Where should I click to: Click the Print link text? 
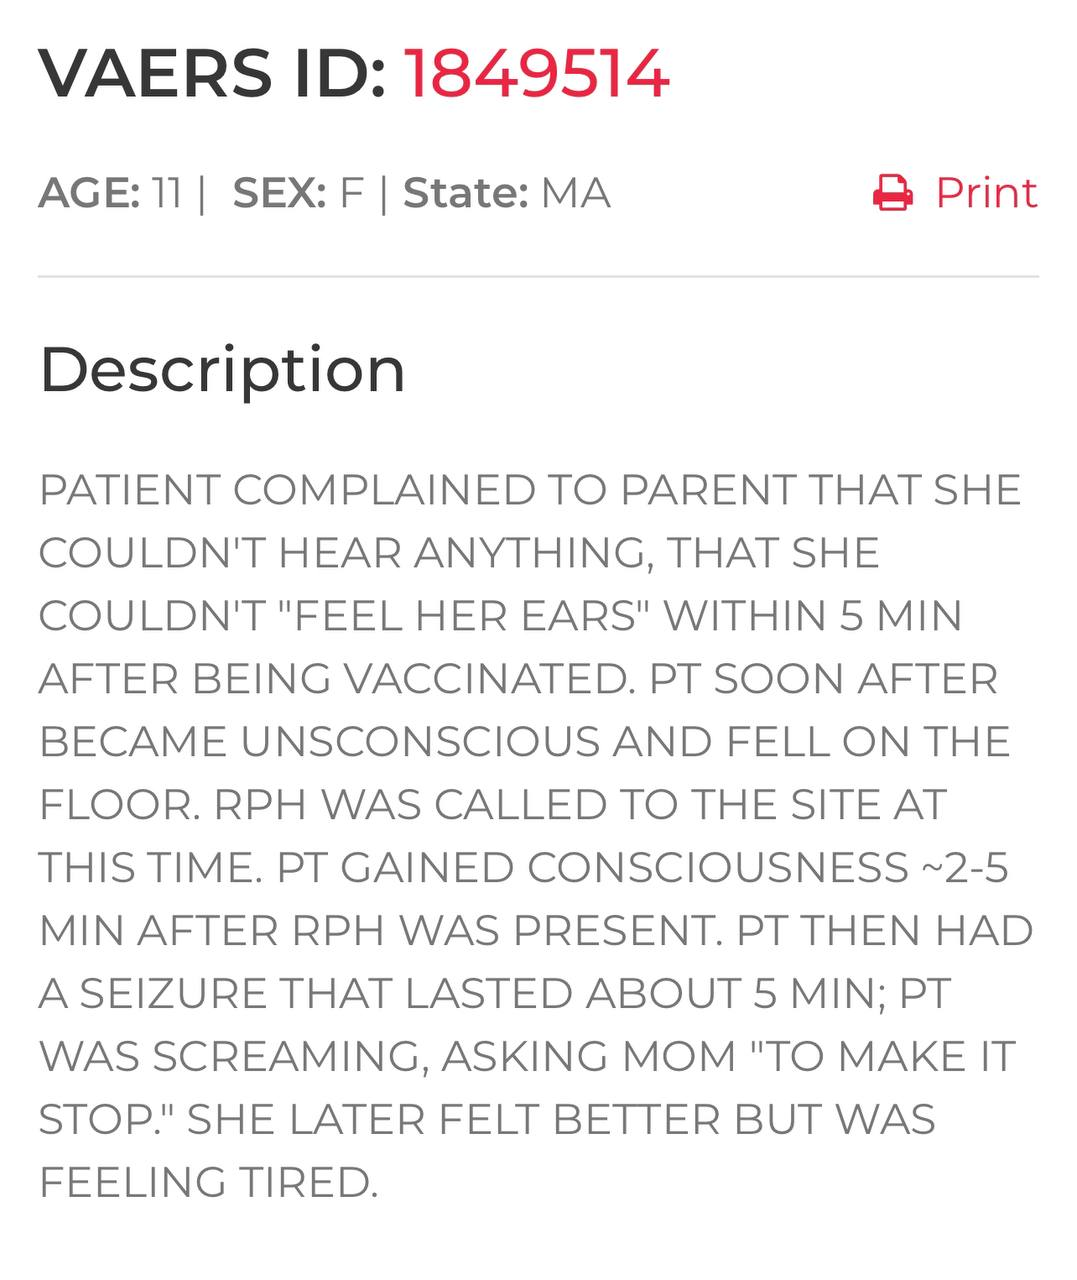985,193
